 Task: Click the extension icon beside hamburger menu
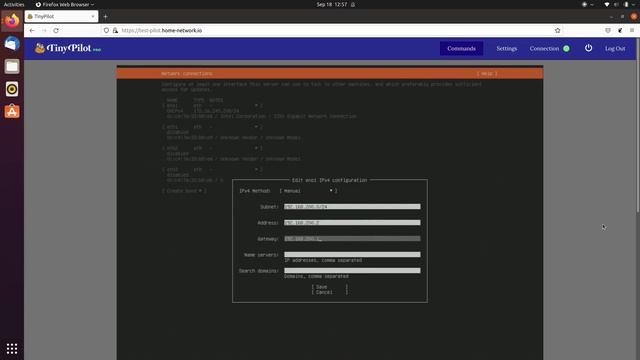[x=620, y=31]
